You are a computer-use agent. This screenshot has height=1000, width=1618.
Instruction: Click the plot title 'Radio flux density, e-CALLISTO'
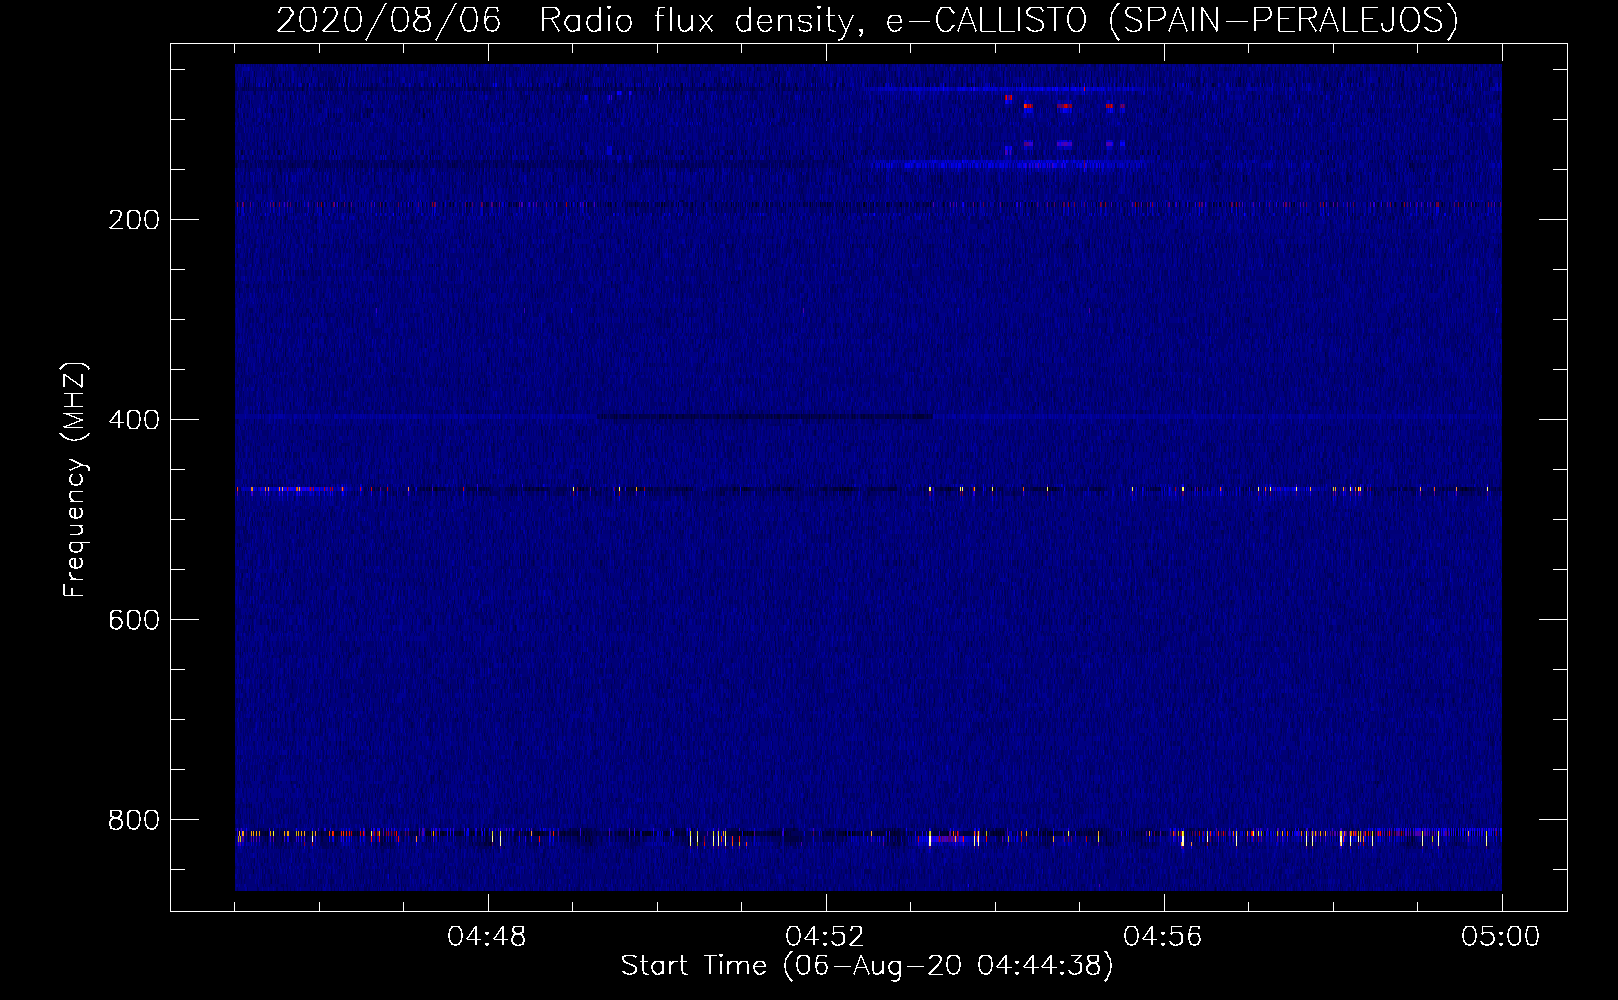coord(813,21)
